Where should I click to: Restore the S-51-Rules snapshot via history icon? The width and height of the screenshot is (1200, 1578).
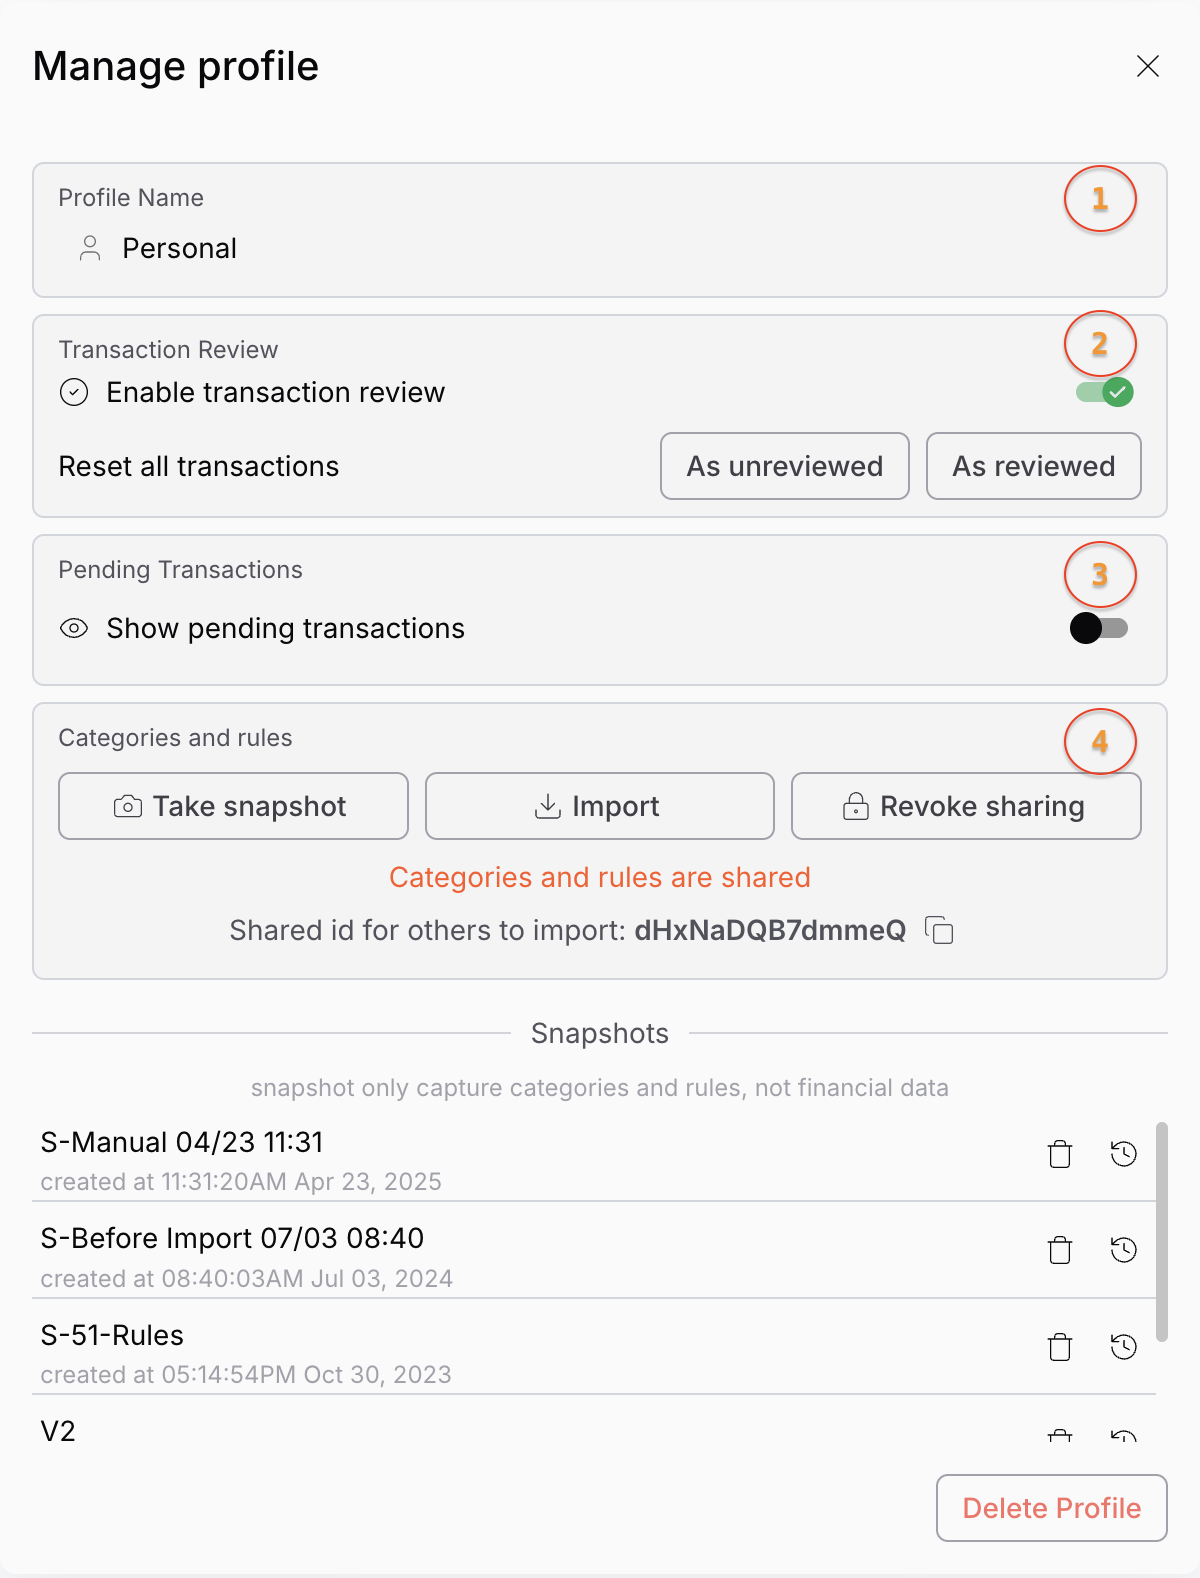point(1122,1347)
